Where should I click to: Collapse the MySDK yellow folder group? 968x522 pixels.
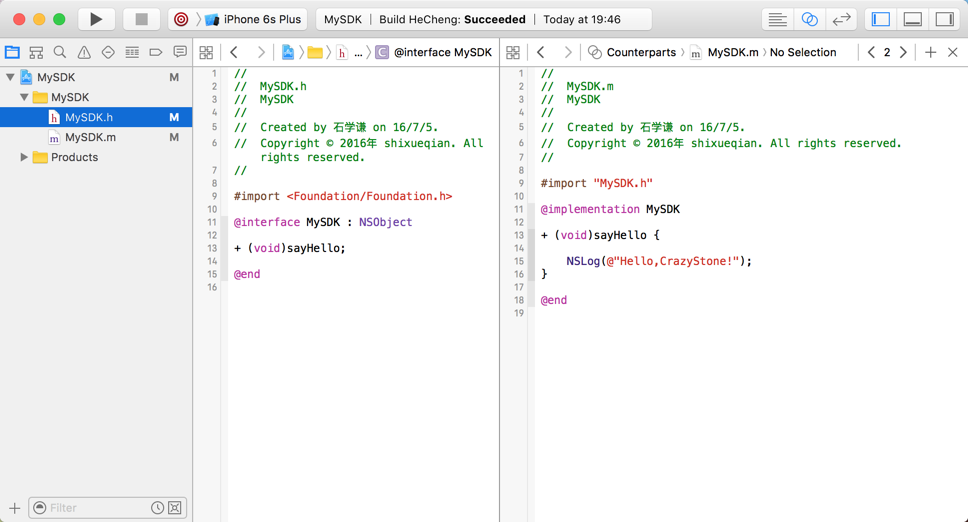coord(24,97)
